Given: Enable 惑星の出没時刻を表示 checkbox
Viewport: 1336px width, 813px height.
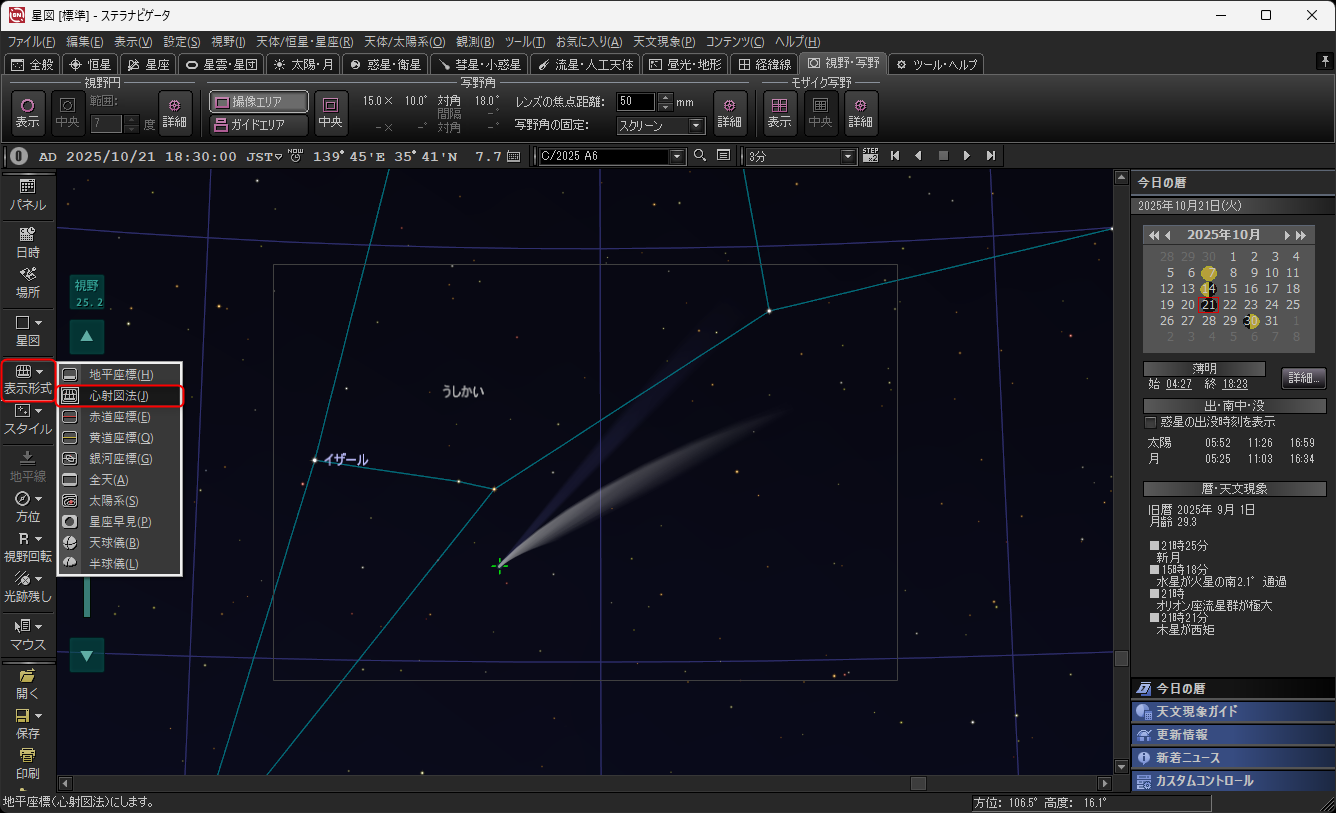Looking at the screenshot, I should 1151,422.
